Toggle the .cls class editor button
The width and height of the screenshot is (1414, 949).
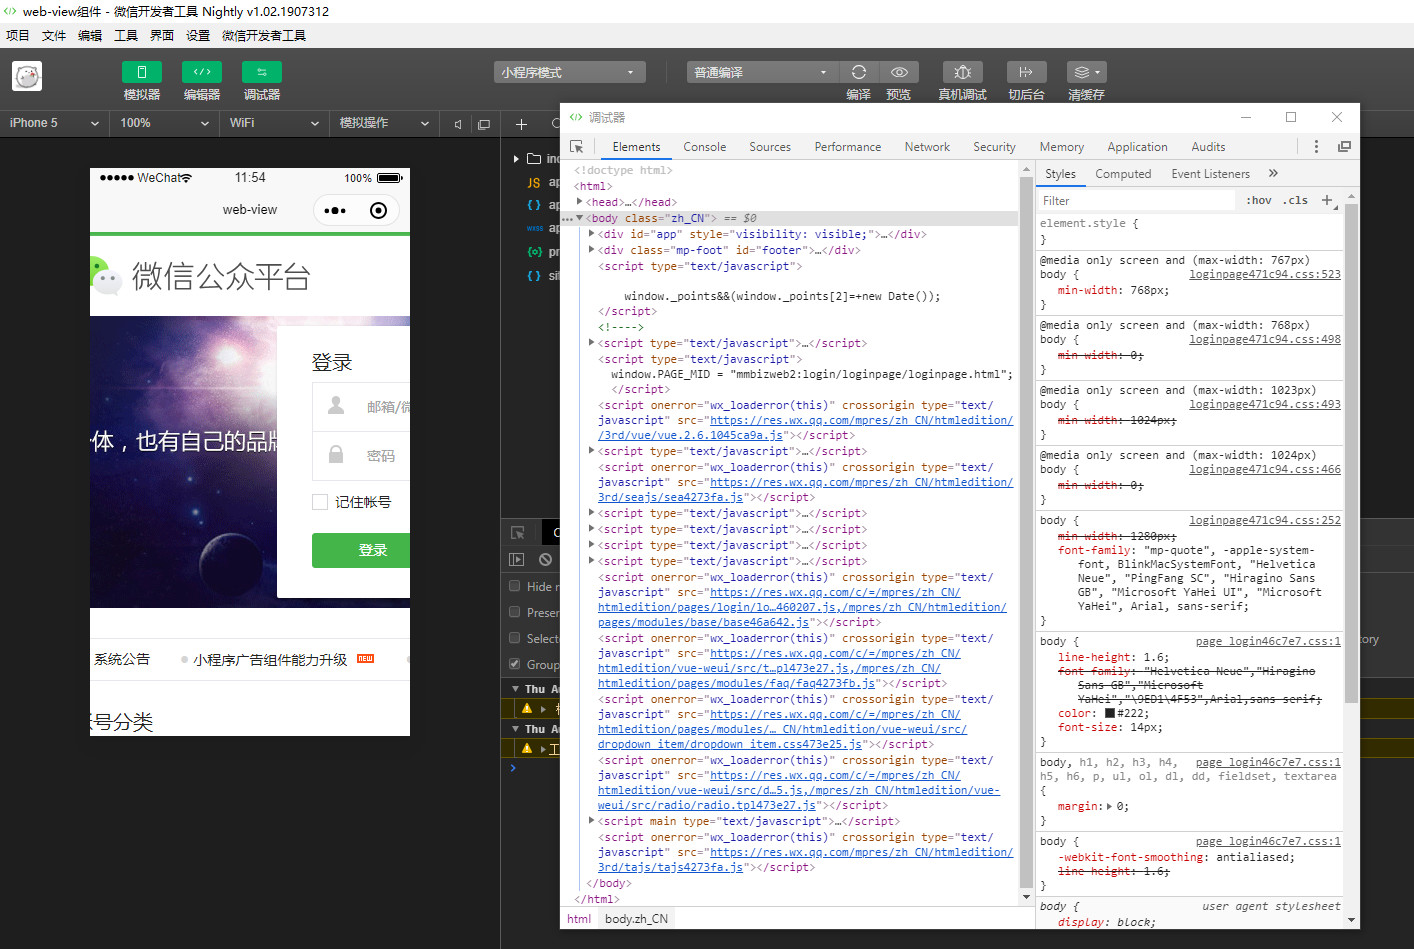tap(1296, 200)
